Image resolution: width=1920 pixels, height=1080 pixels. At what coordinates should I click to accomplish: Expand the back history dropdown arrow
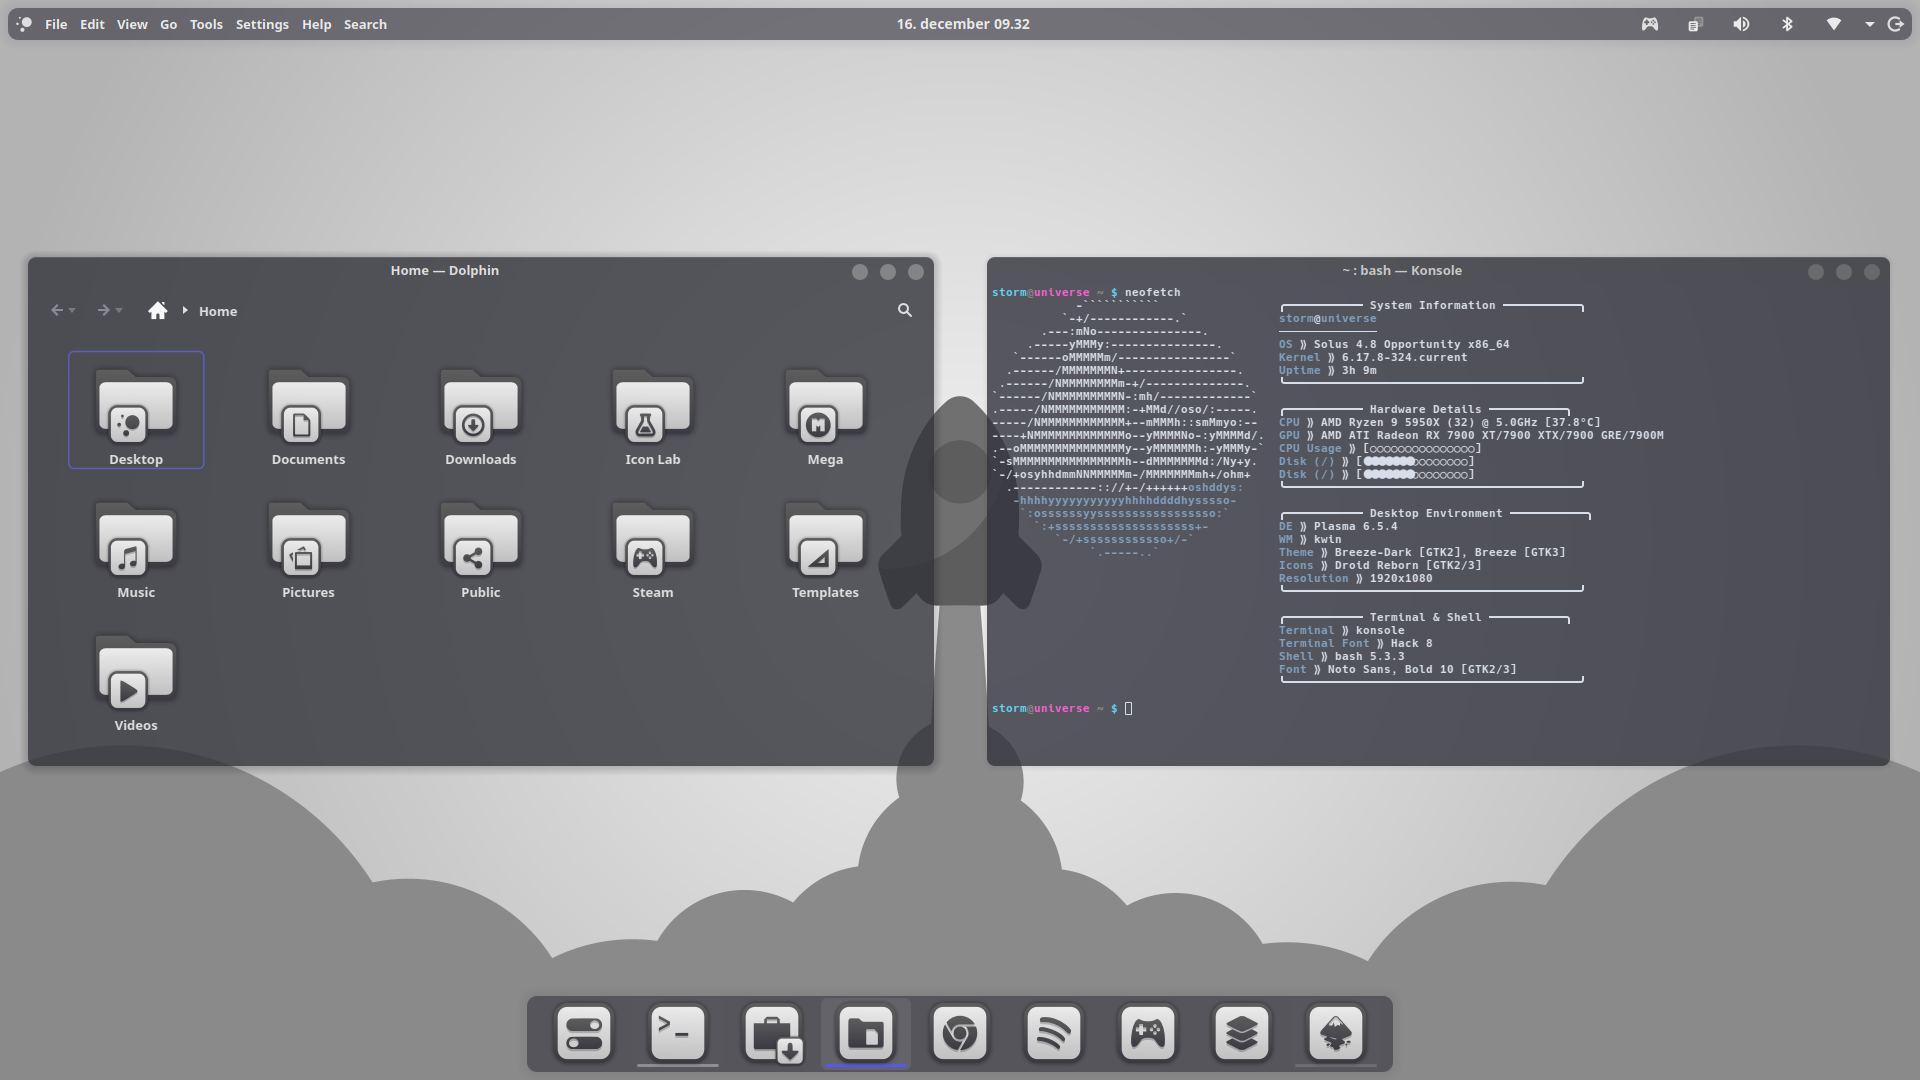click(x=72, y=311)
